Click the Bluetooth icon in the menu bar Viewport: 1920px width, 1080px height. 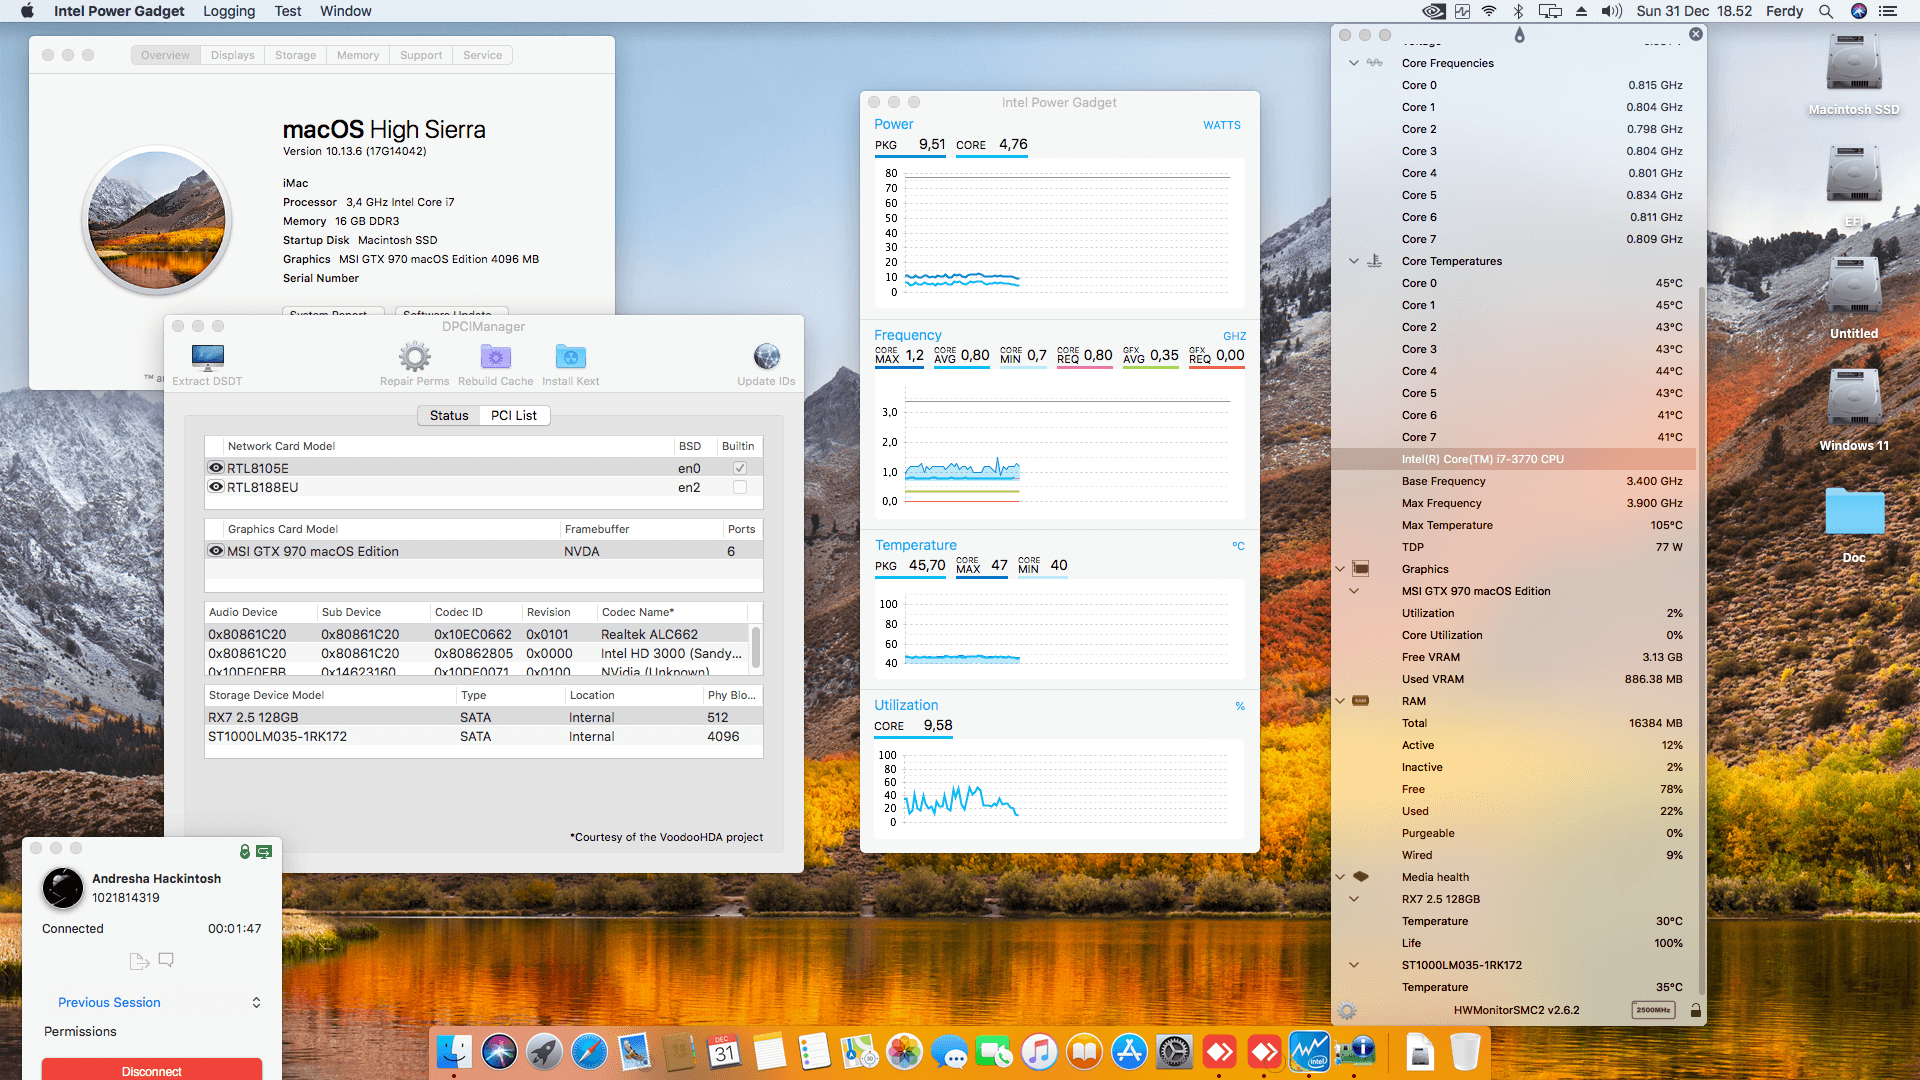point(1518,11)
